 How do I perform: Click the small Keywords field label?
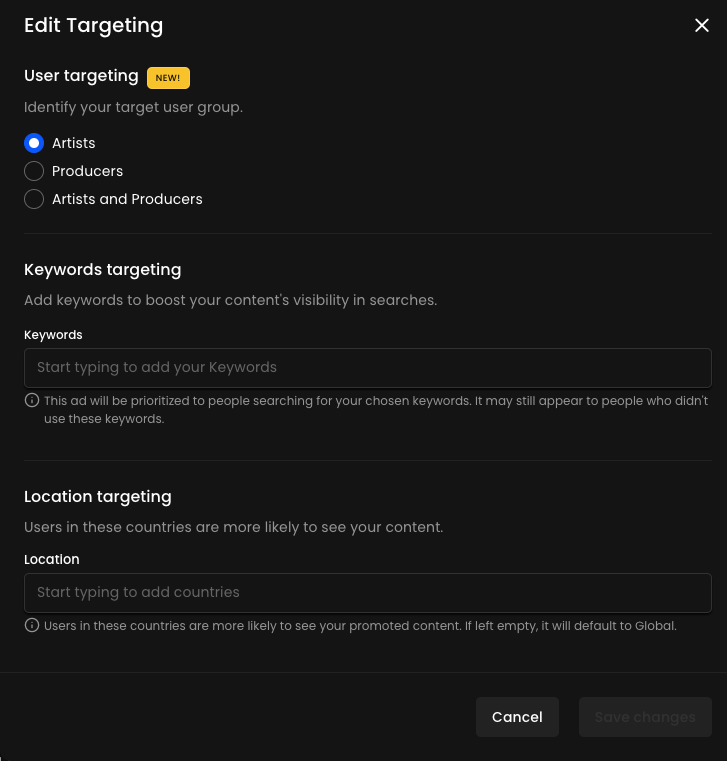point(53,335)
